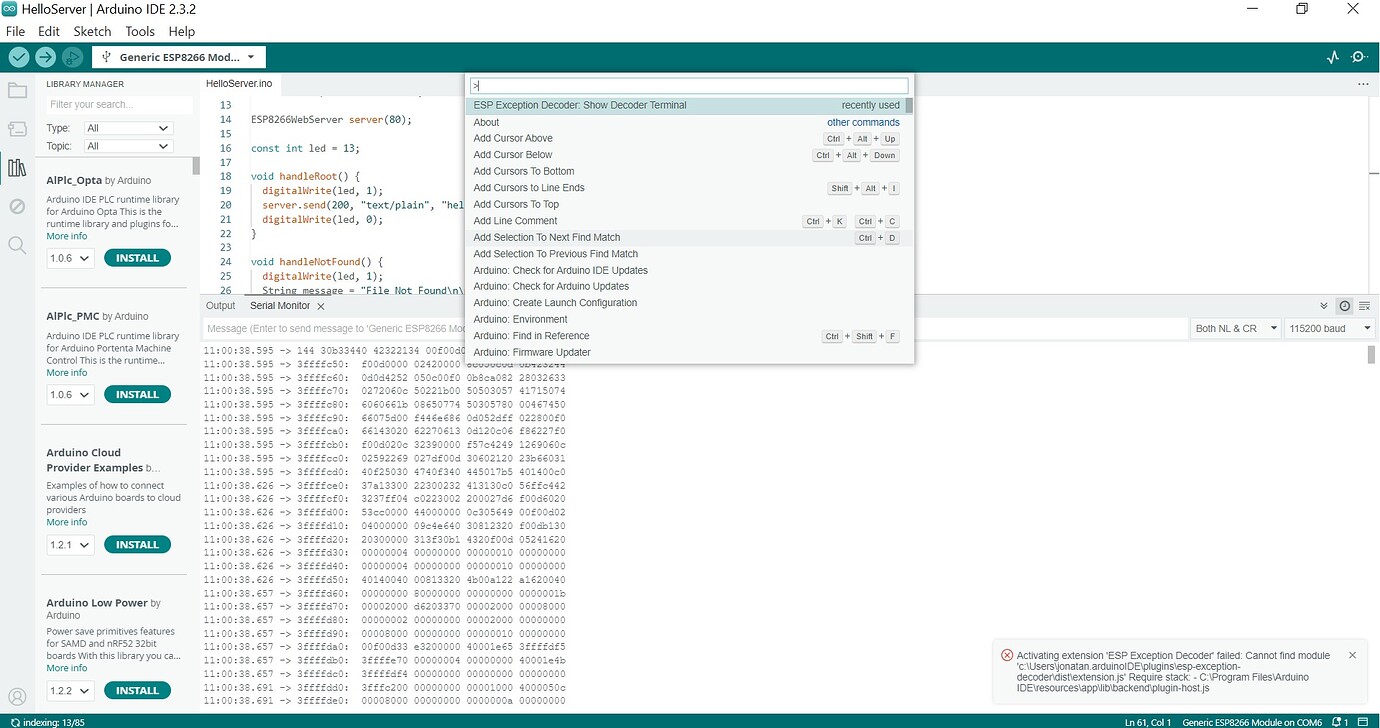Image resolution: width=1380 pixels, height=728 pixels.
Task: Start debugging from the toolbar
Action: coord(70,57)
